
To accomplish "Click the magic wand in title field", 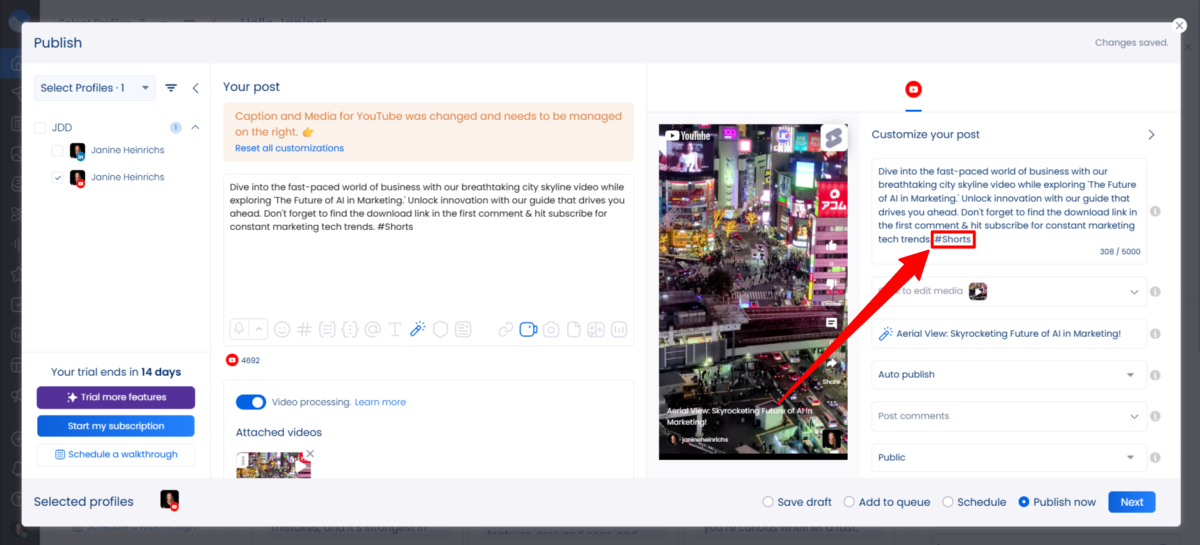I will 886,334.
